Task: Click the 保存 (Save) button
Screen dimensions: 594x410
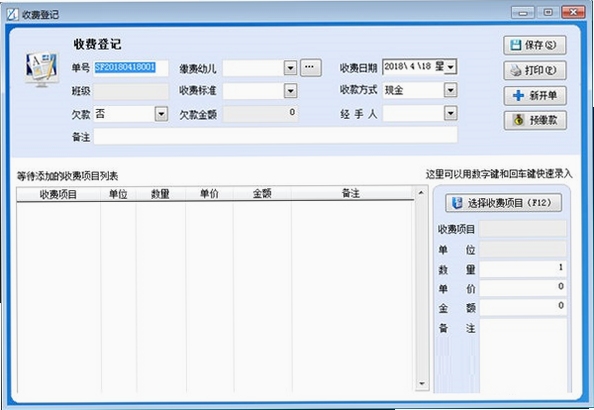Action: pyautogui.click(x=535, y=45)
